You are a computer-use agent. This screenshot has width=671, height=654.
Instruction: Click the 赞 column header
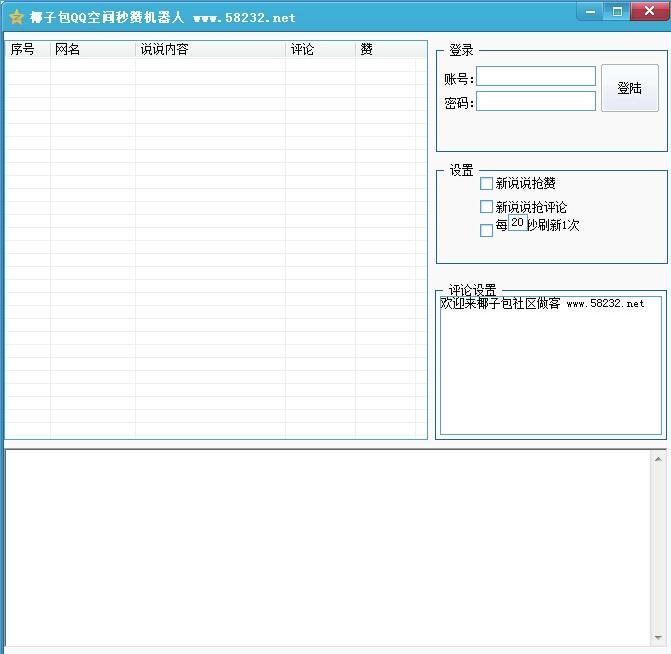(x=385, y=50)
